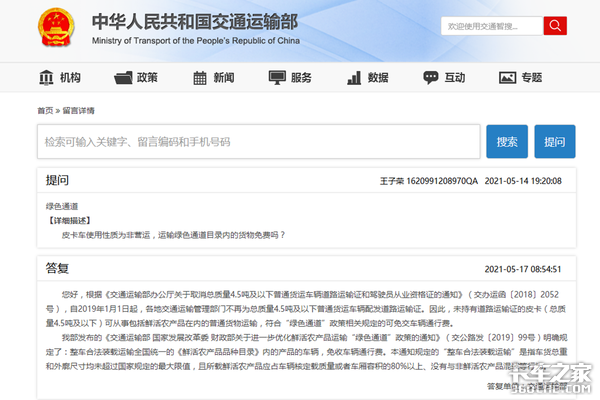Click the question timestamp 2021-05-14 19:20:08
The width and height of the screenshot is (600, 400).
[x=523, y=181]
